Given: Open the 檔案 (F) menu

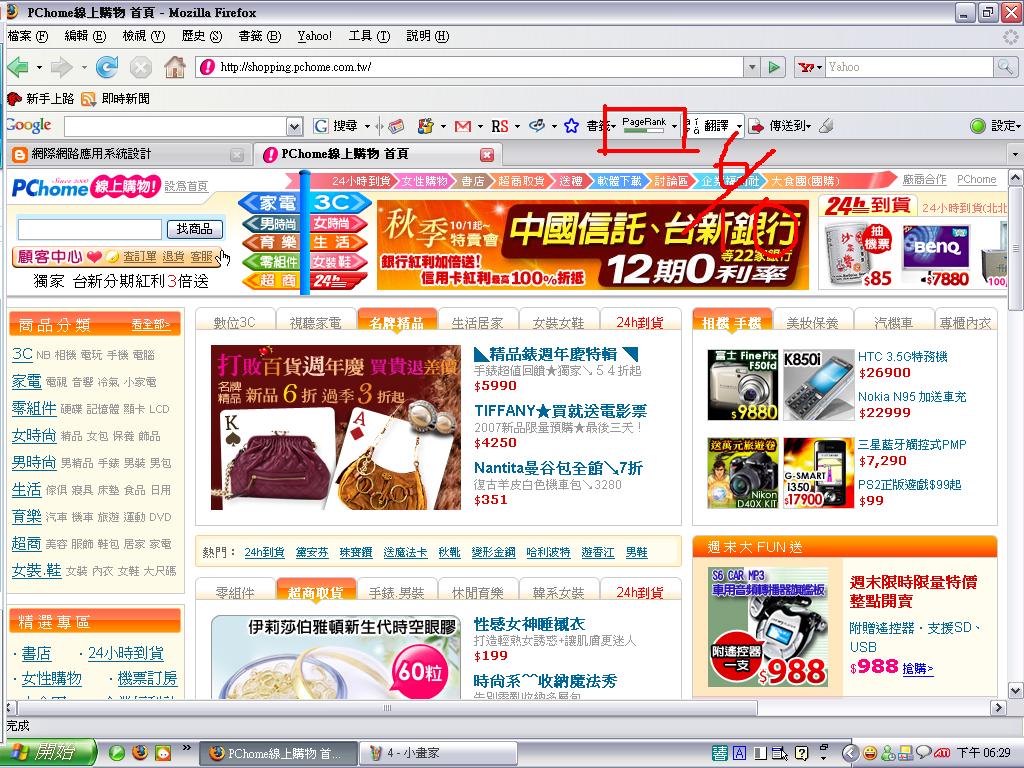Looking at the screenshot, I should click(x=27, y=36).
